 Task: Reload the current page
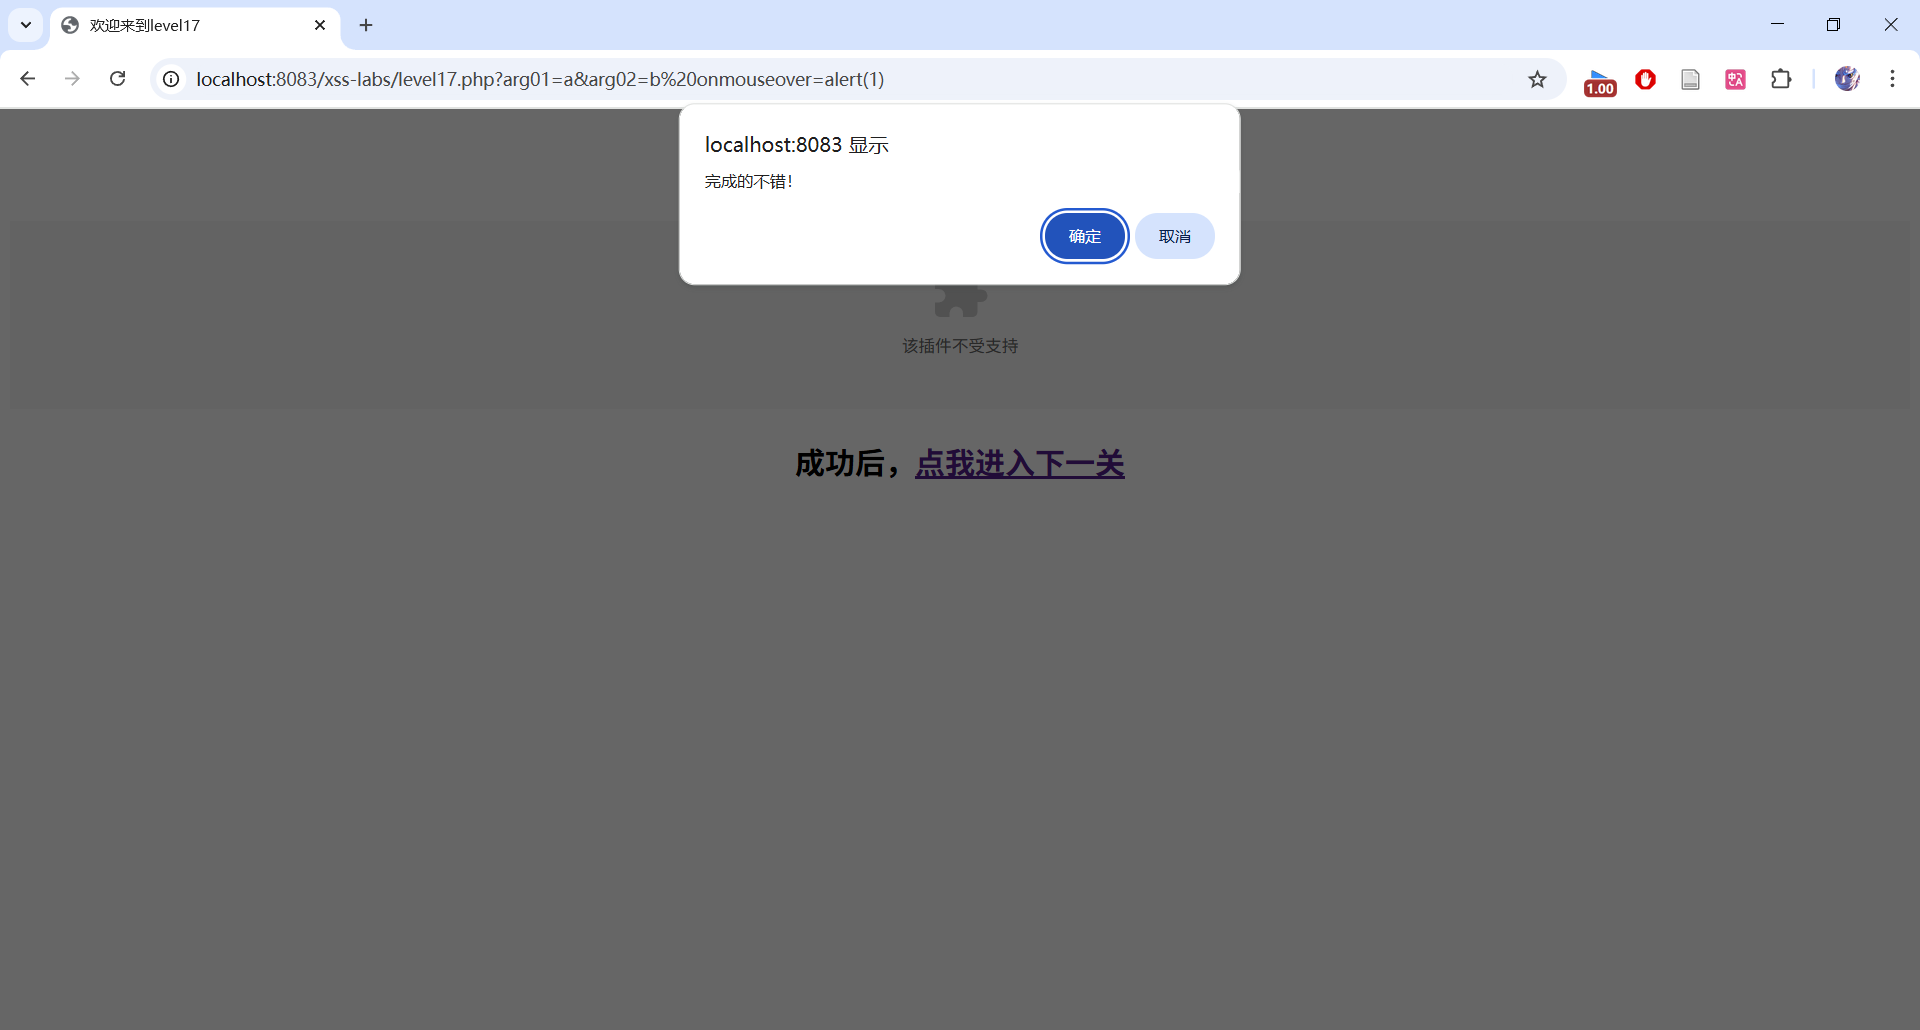pyautogui.click(x=117, y=79)
